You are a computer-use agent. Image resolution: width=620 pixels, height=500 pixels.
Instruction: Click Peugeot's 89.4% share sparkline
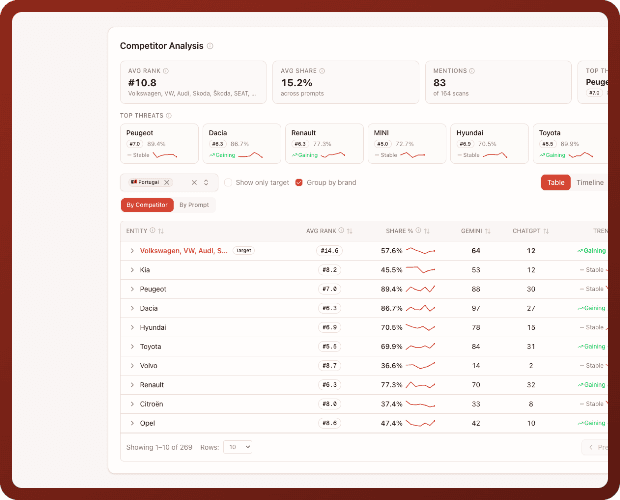(421, 289)
